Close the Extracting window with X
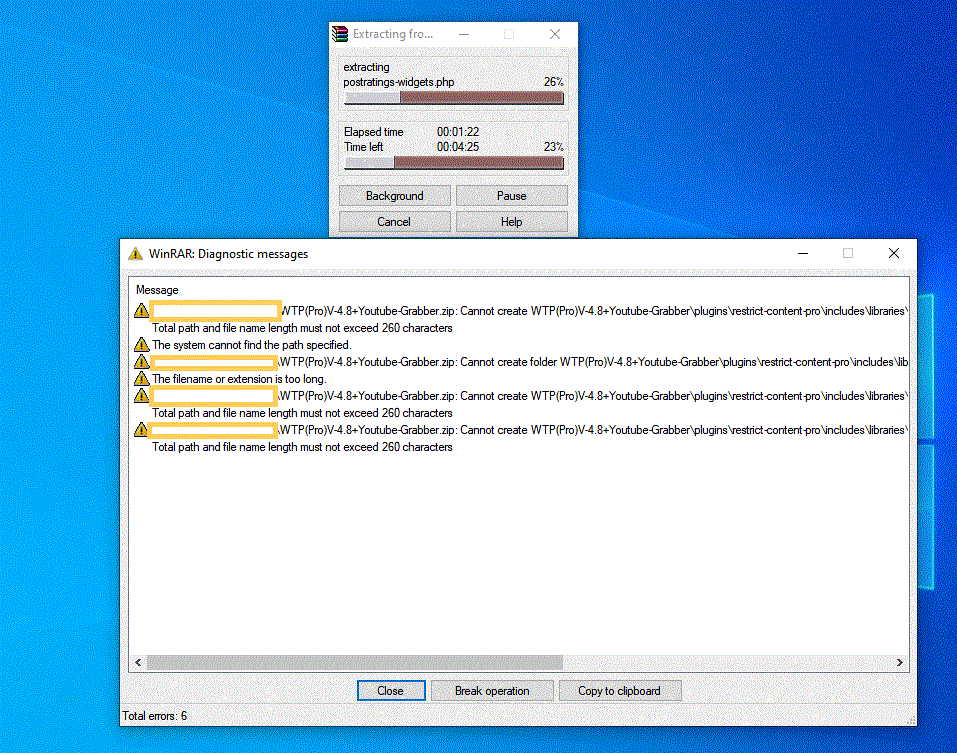Image resolution: width=957 pixels, height=753 pixels. (555, 34)
